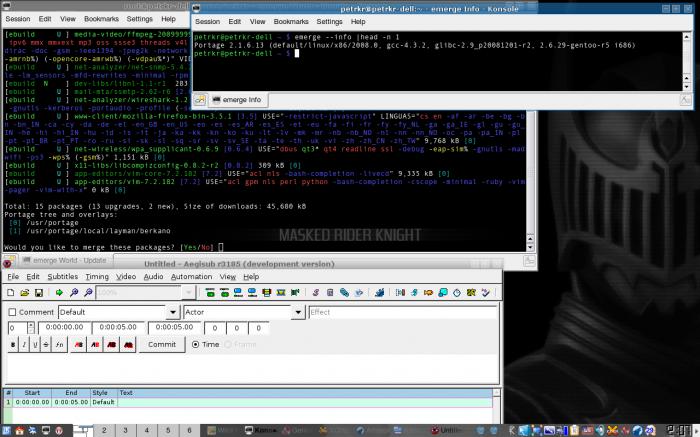Click the Konsole taskbar entry
Viewport: 700px width, 437px height.
coord(261,430)
